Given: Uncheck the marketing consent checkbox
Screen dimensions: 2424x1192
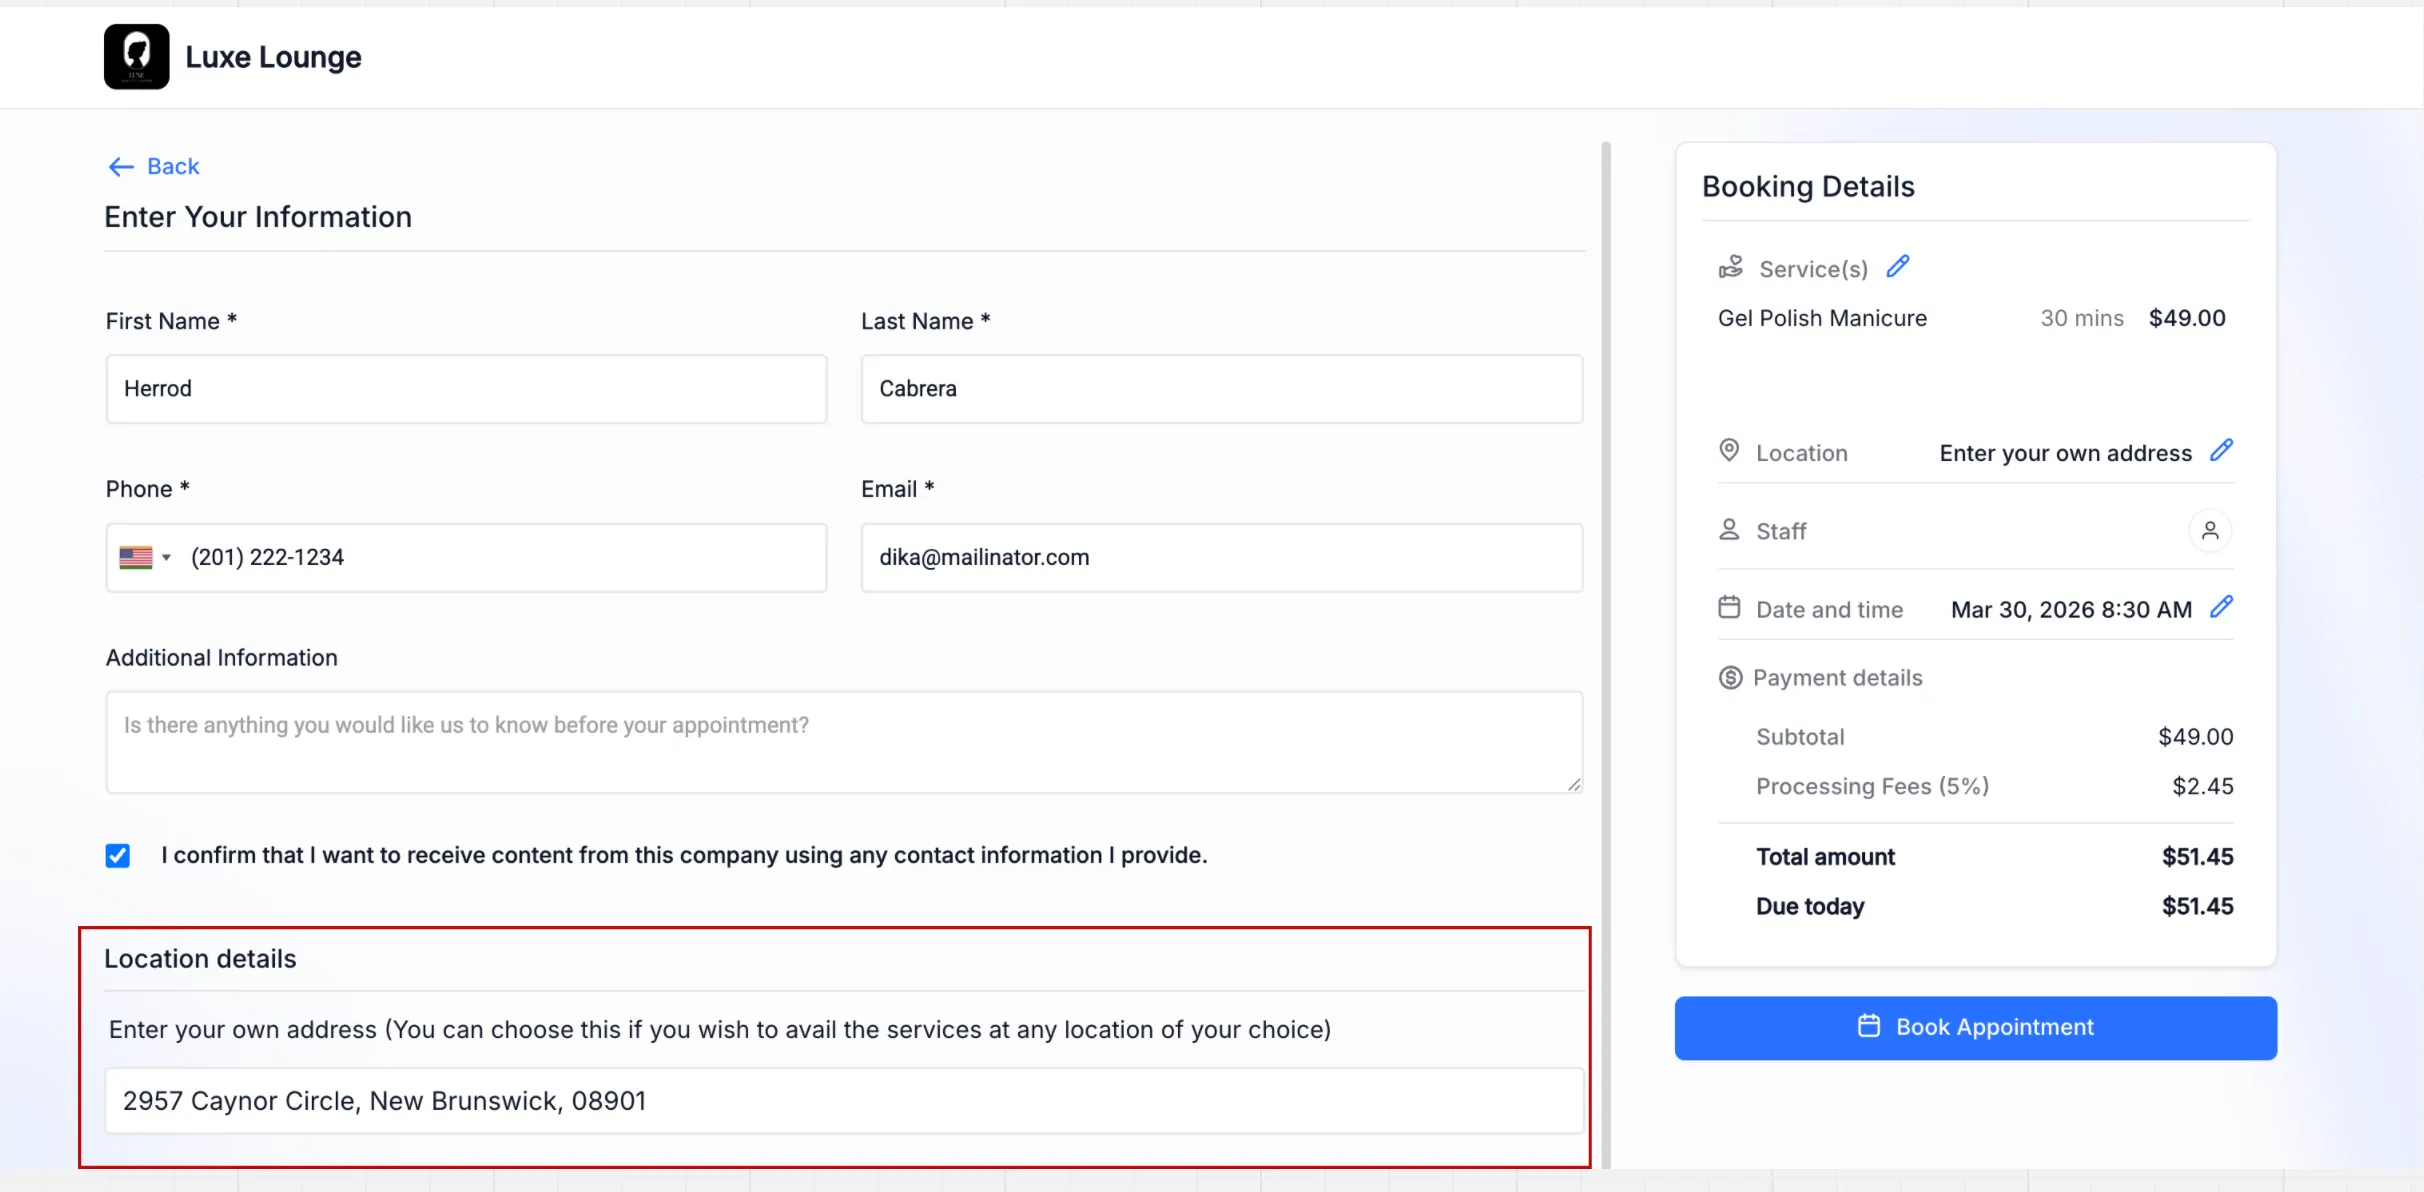Looking at the screenshot, I should (118, 856).
